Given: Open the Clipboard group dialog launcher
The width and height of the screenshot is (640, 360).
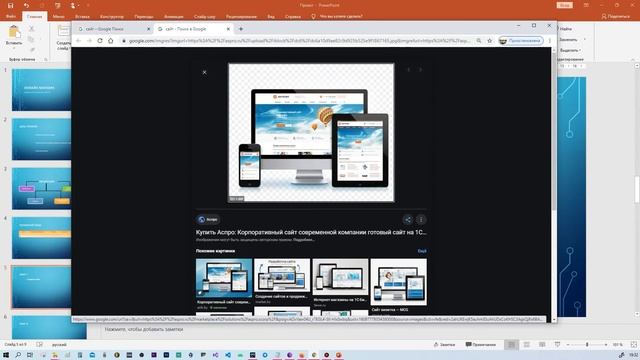Looking at the screenshot, I should 46,60.
